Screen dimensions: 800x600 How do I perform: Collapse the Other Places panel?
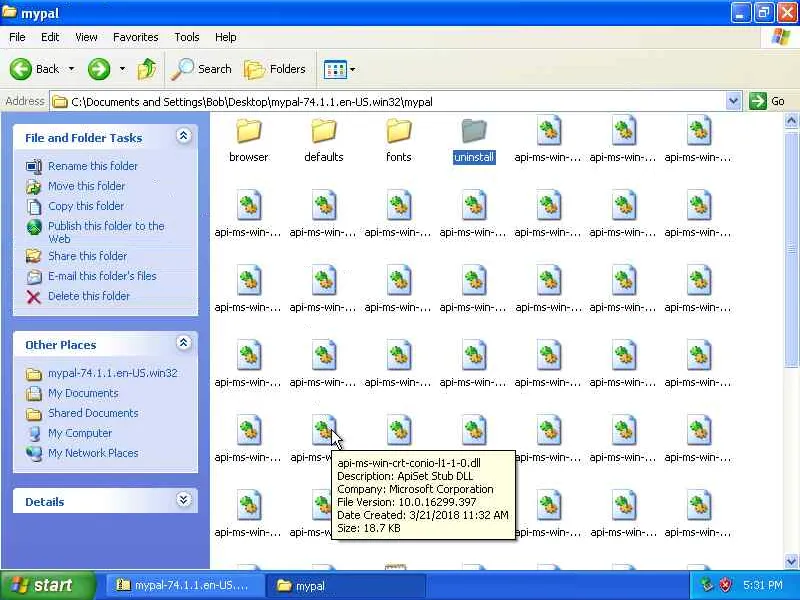pos(183,343)
